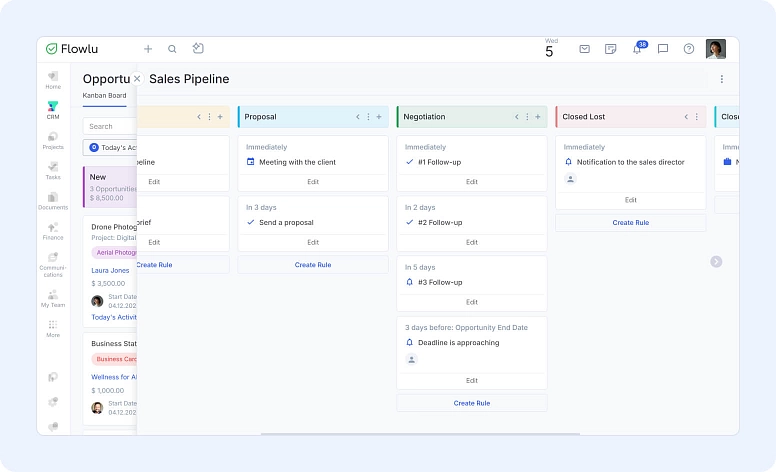
Task: Create Rule in Negotiation column
Action: pos(472,403)
